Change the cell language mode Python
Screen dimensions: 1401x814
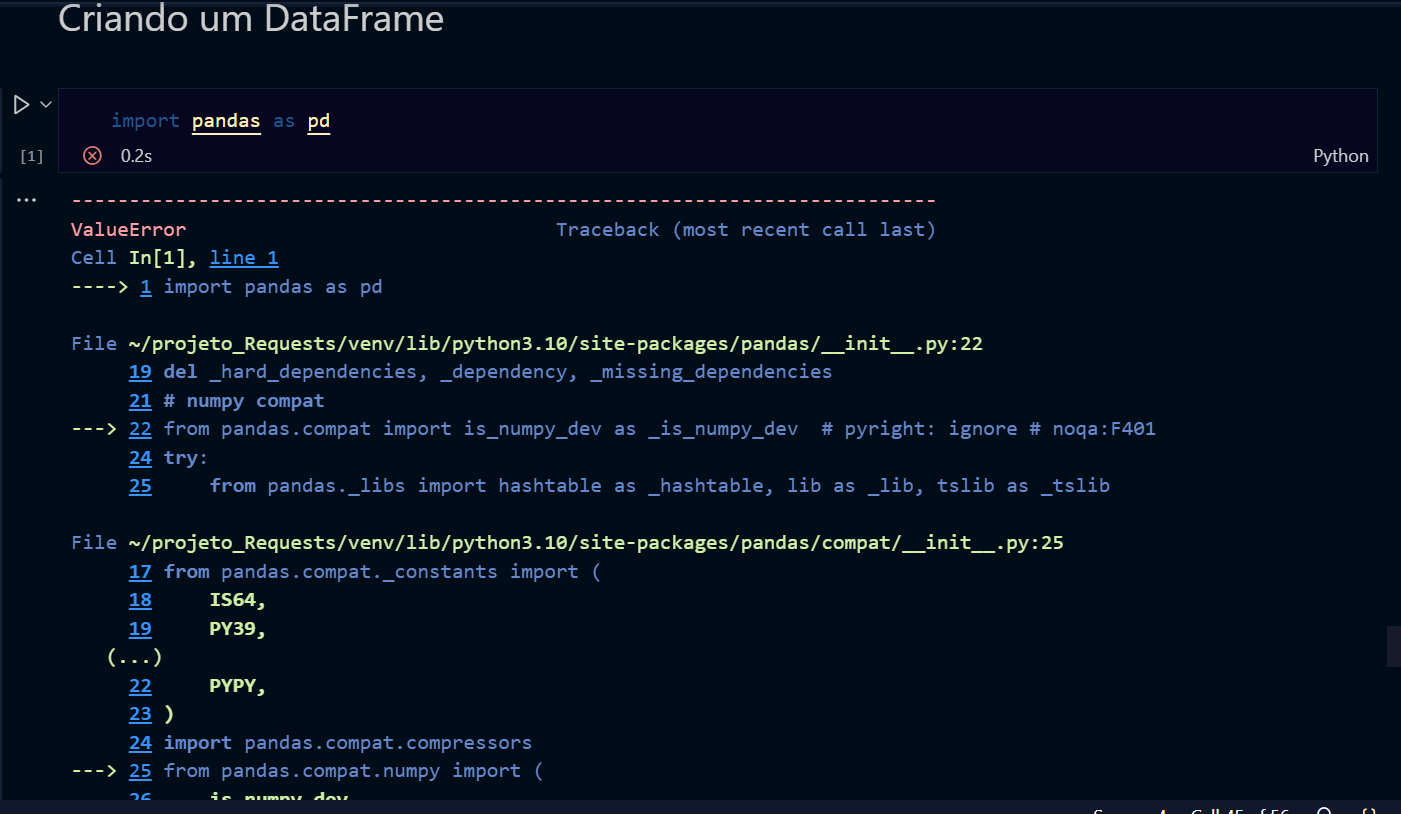[1340, 156]
